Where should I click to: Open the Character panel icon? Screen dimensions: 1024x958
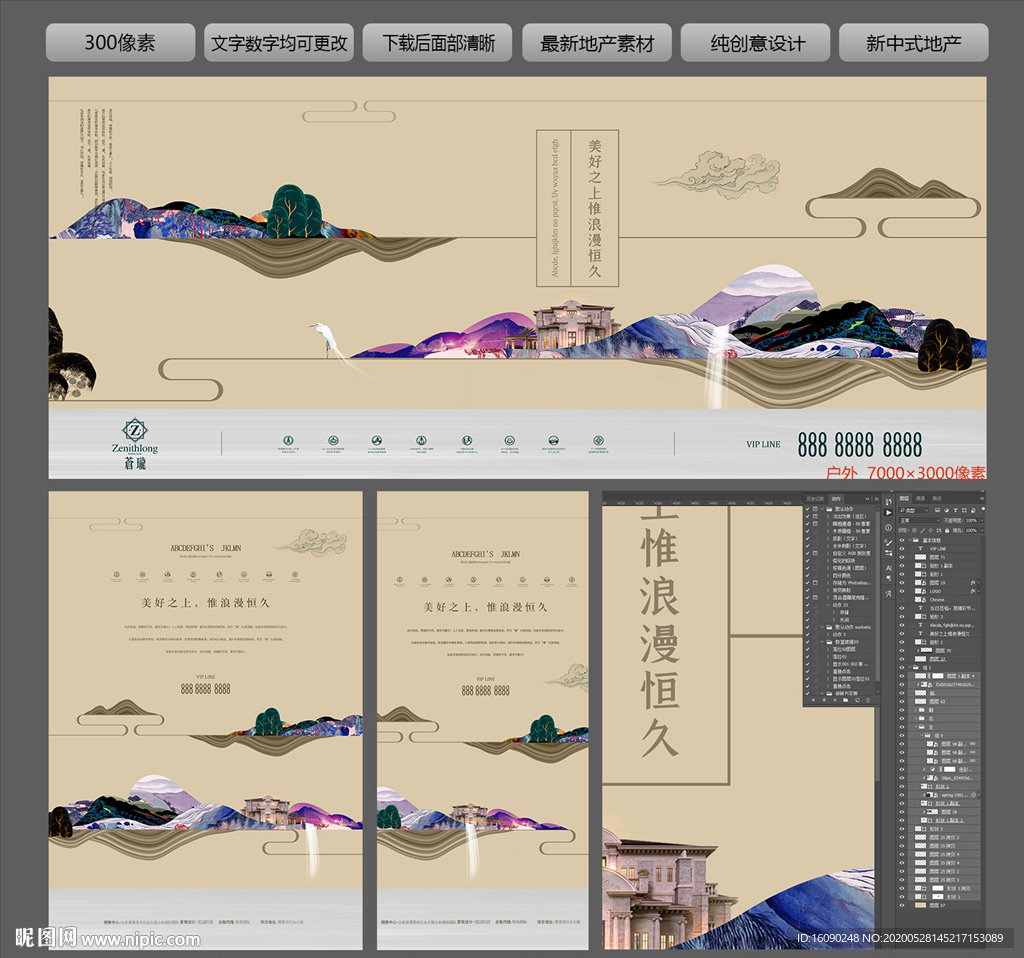tap(888, 566)
